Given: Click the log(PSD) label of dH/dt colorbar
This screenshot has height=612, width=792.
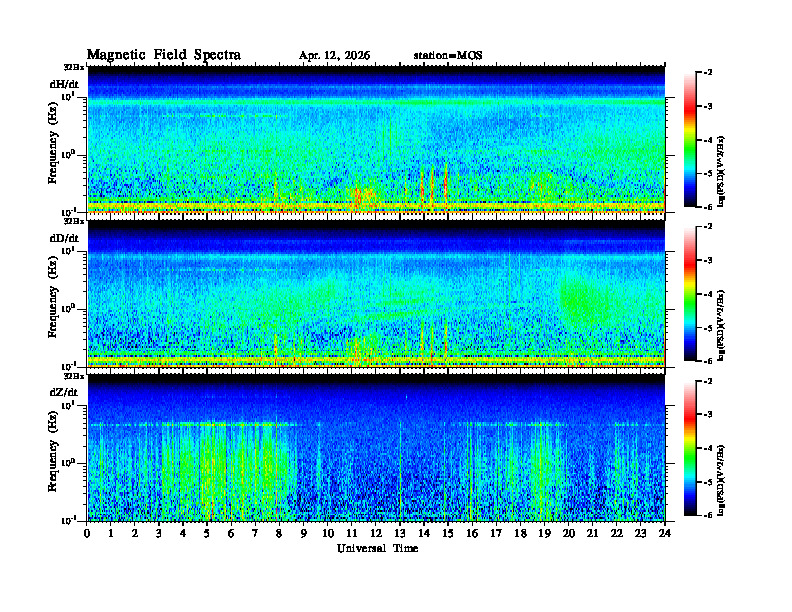Looking at the screenshot, I should 721,171.
